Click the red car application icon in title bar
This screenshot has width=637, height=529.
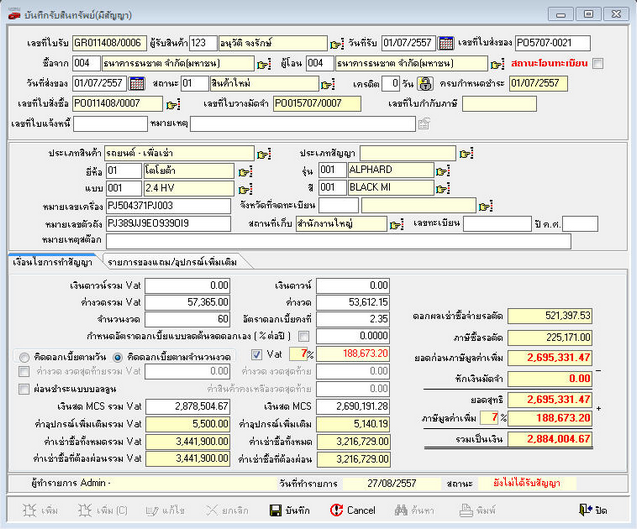[14, 15]
